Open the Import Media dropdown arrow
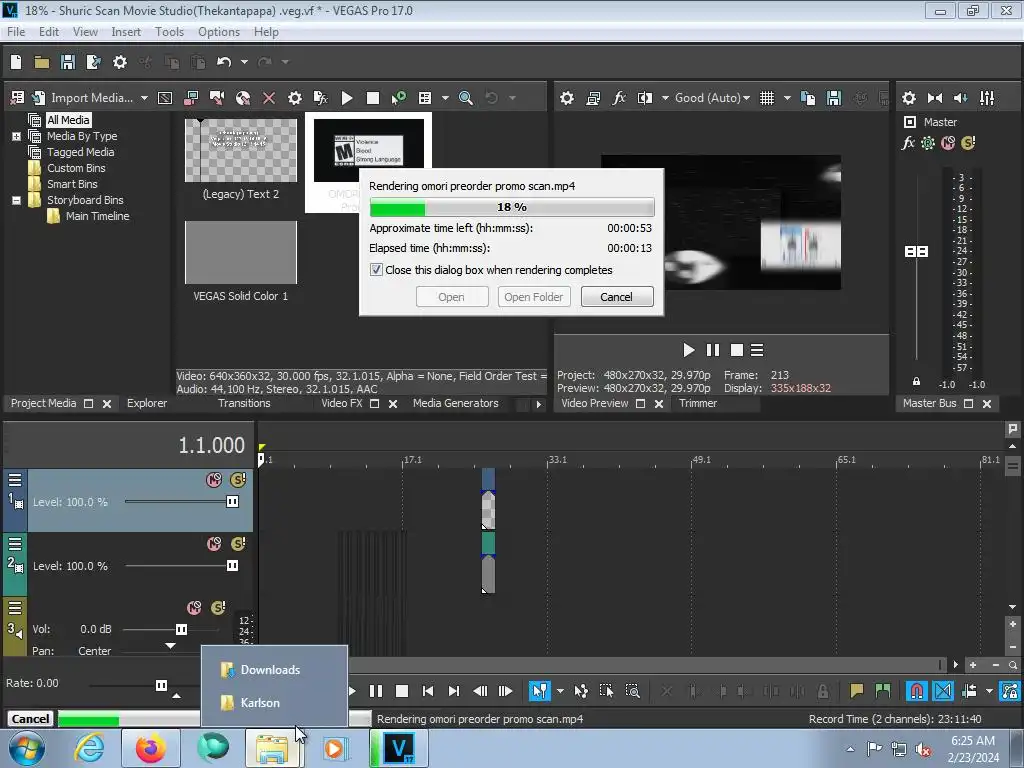This screenshot has height=768, width=1024. pyautogui.click(x=144, y=98)
